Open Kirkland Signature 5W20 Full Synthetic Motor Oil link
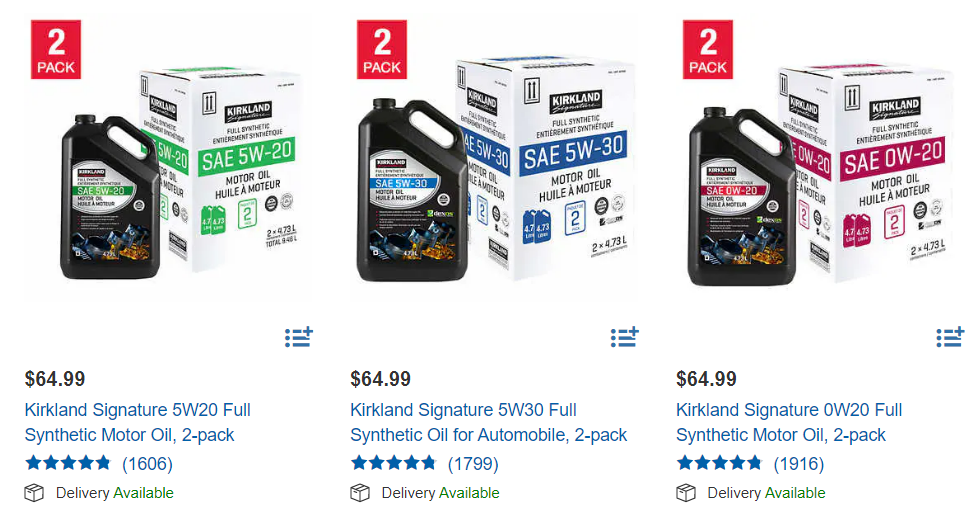 (x=137, y=423)
